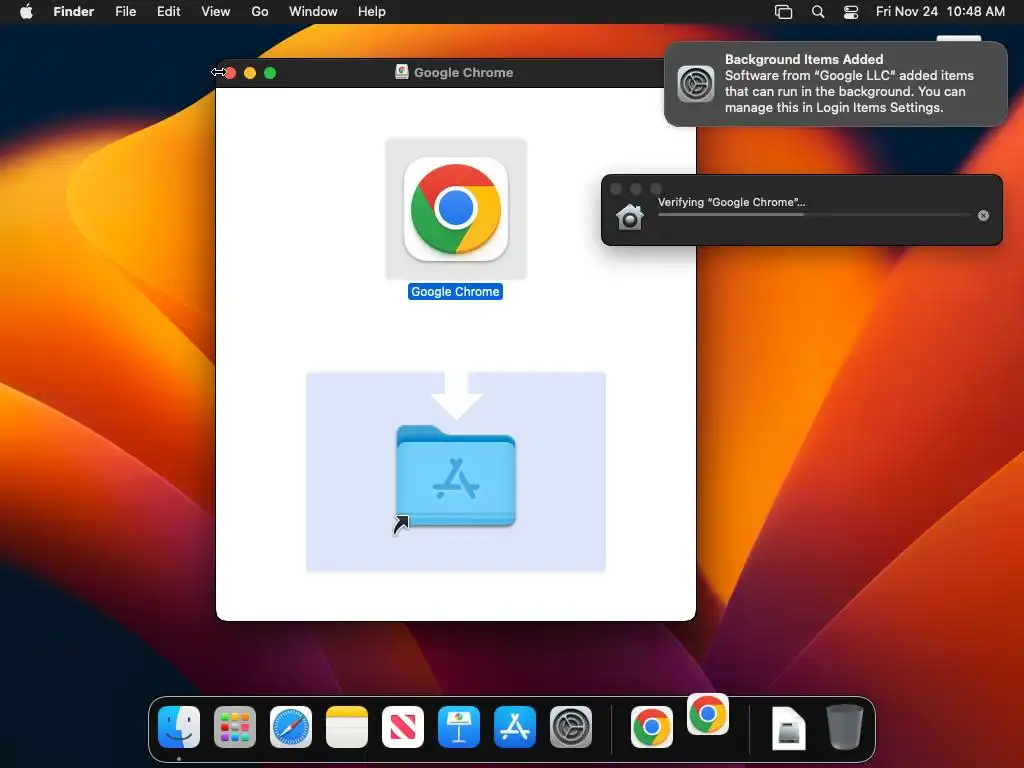The height and width of the screenshot is (768, 1024).
Task: Open the View menu
Action: pyautogui.click(x=216, y=12)
